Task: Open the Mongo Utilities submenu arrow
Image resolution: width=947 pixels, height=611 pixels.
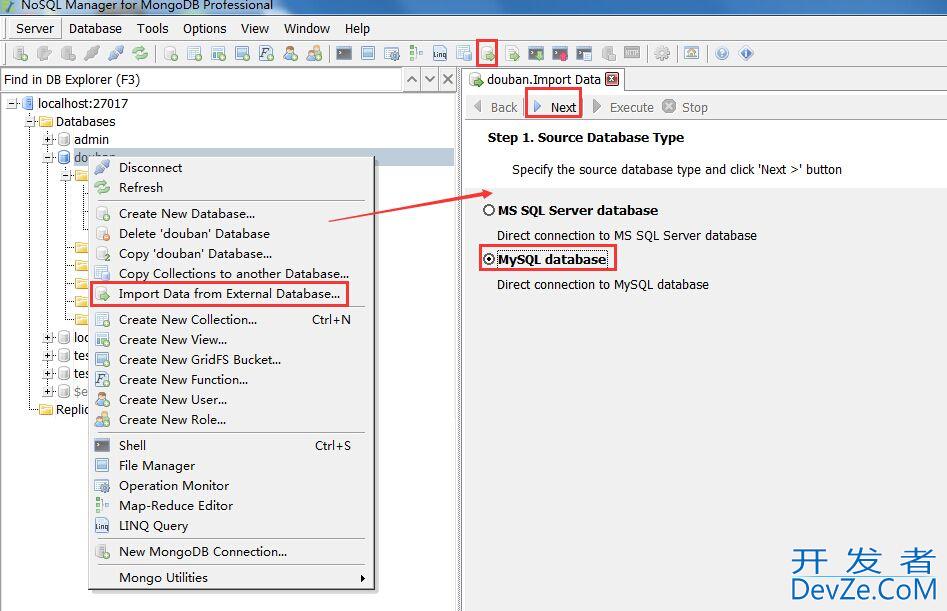Action: pos(362,578)
